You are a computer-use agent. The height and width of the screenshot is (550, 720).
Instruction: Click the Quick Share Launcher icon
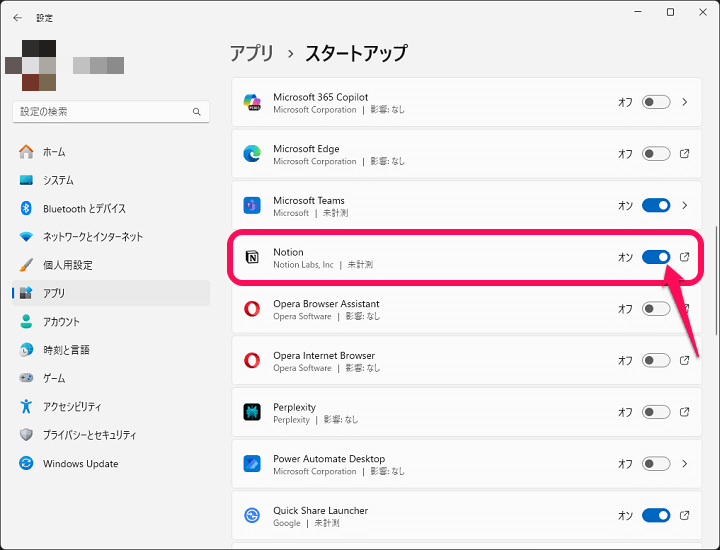(x=252, y=515)
